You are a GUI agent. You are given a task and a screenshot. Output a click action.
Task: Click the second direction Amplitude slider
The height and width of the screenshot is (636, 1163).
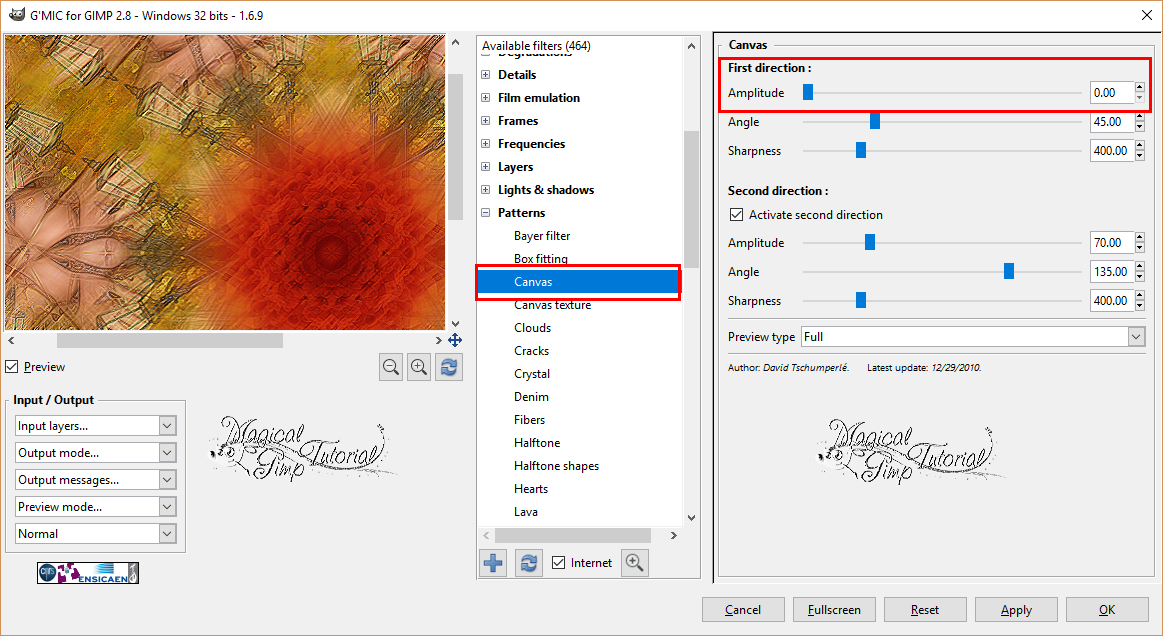868,241
